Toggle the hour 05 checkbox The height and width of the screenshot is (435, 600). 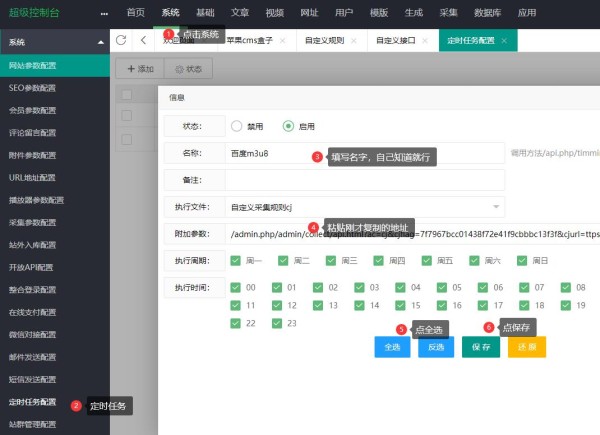click(442, 288)
